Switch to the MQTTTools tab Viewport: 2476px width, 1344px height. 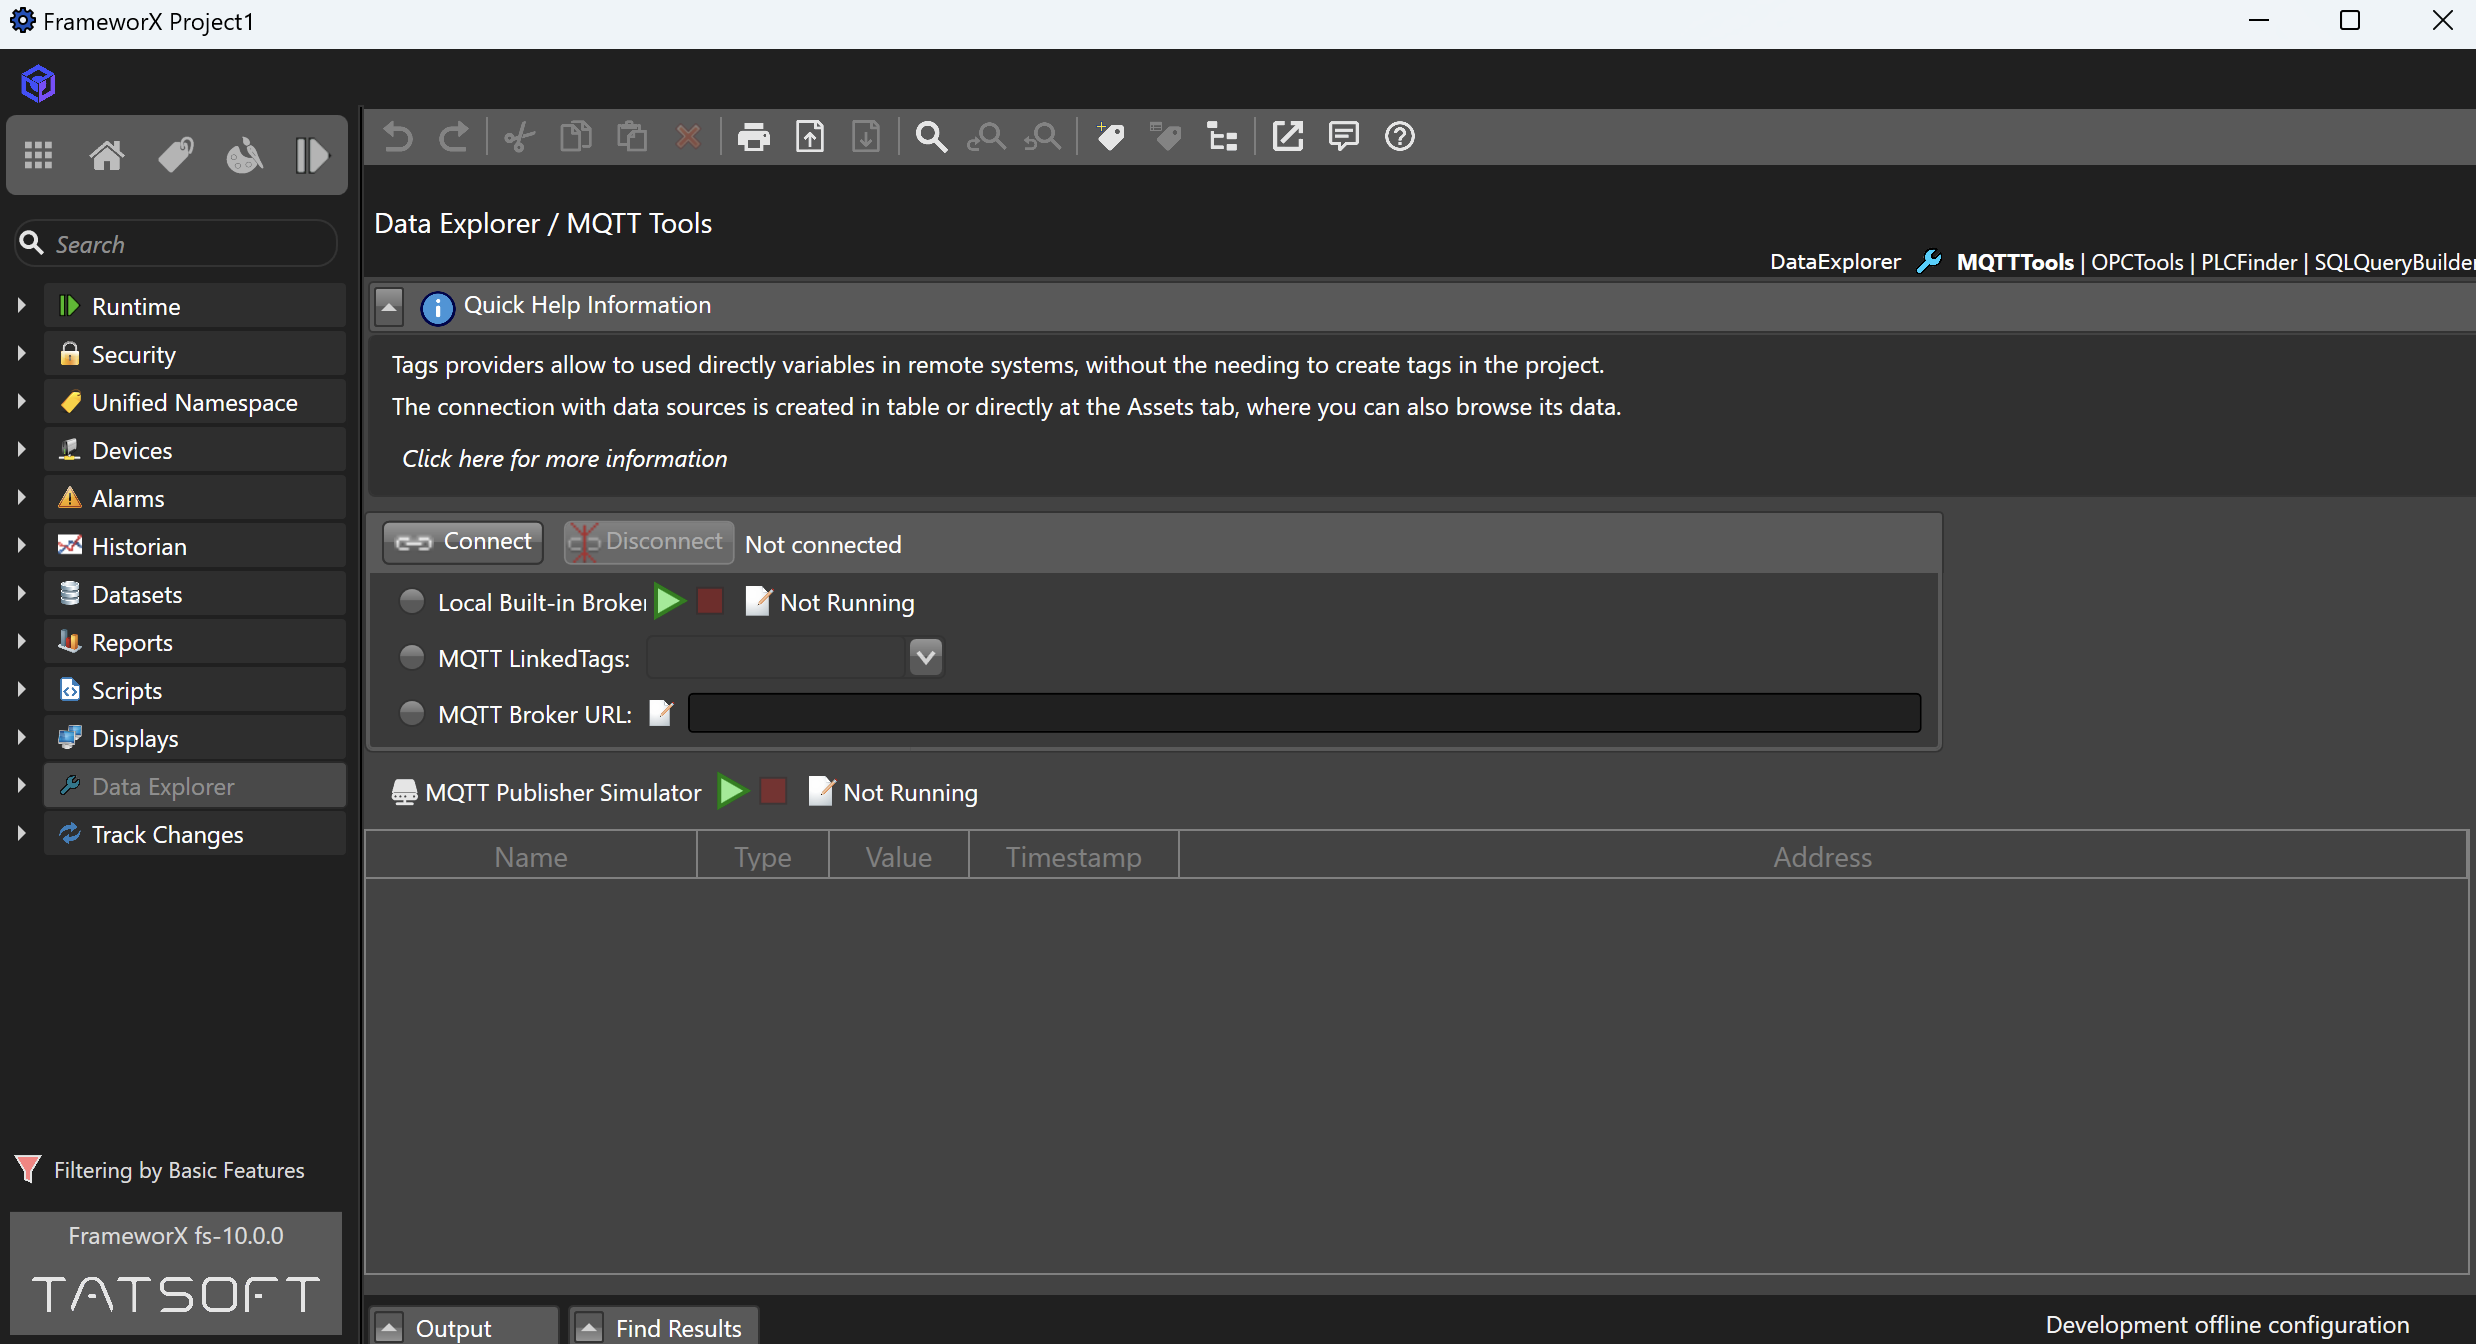2015,262
